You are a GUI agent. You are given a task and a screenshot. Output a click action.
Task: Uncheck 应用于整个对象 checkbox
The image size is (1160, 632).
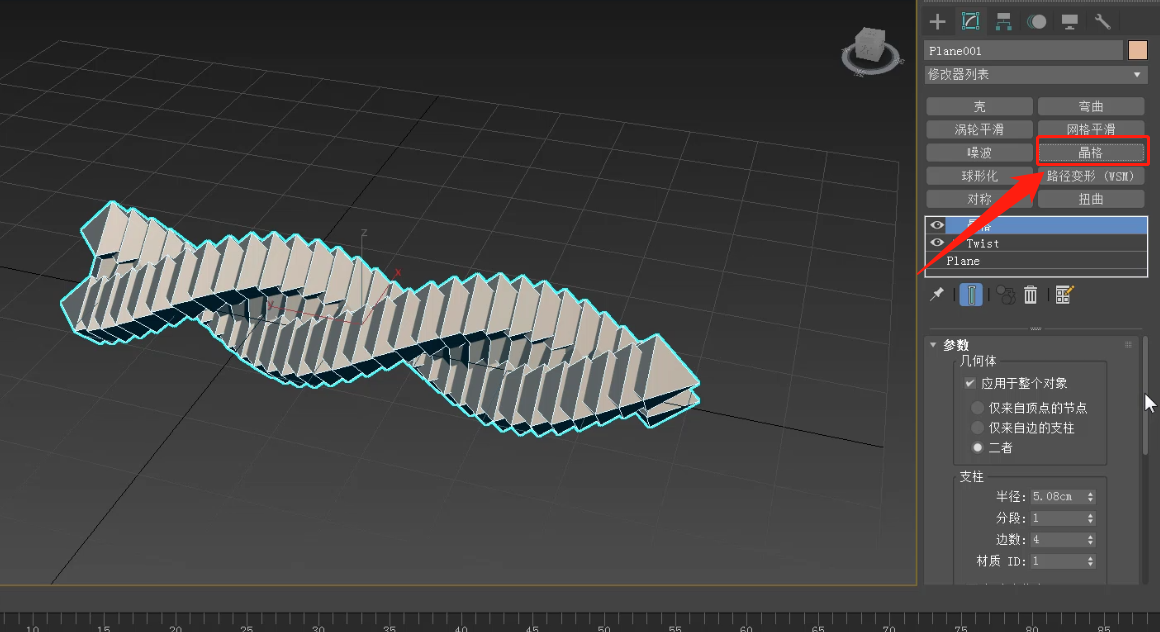pyautogui.click(x=970, y=383)
